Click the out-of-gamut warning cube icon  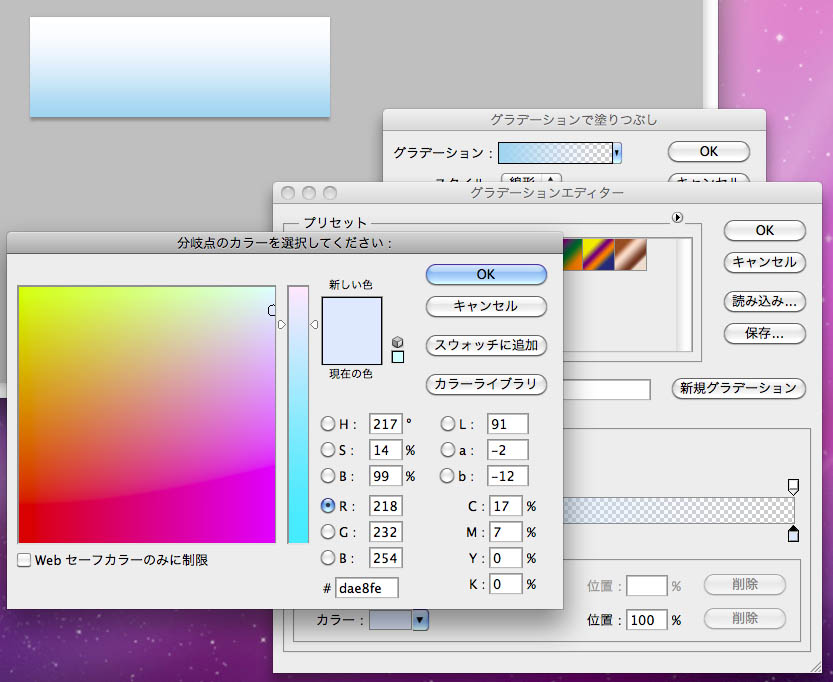[398, 342]
